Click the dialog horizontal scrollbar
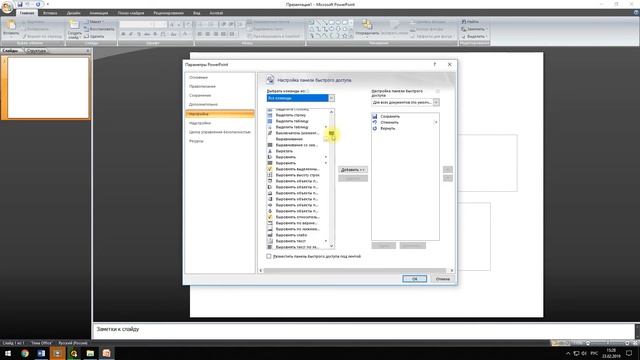Screen dimensions: 640x360 (x=355, y=271)
